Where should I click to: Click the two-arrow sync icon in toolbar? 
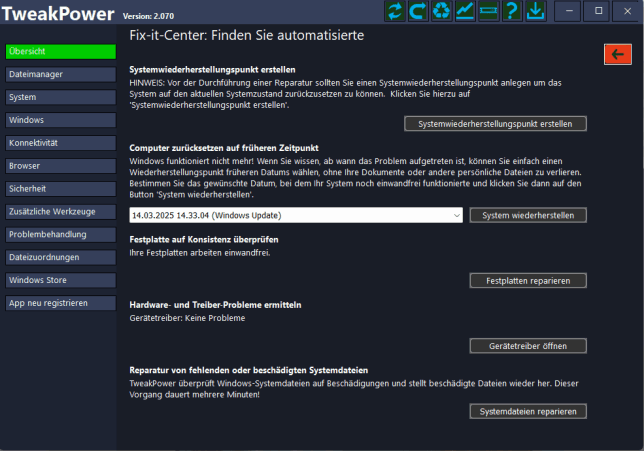pos(395,11)
